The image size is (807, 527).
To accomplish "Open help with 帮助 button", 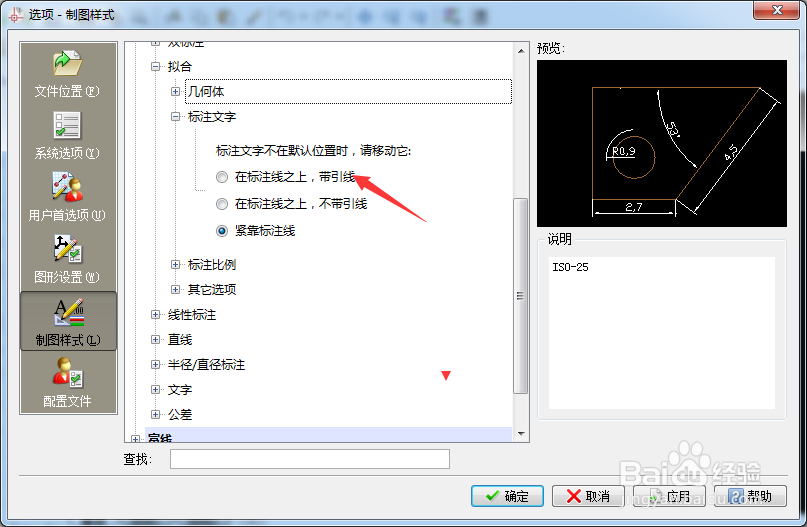I will [750, 496].
